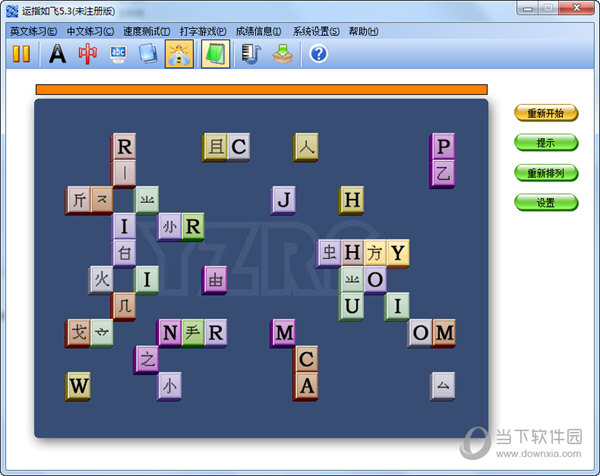Screen dimensions: 600x476
Task: Select the grey 厶 tile
Action: 442,386
